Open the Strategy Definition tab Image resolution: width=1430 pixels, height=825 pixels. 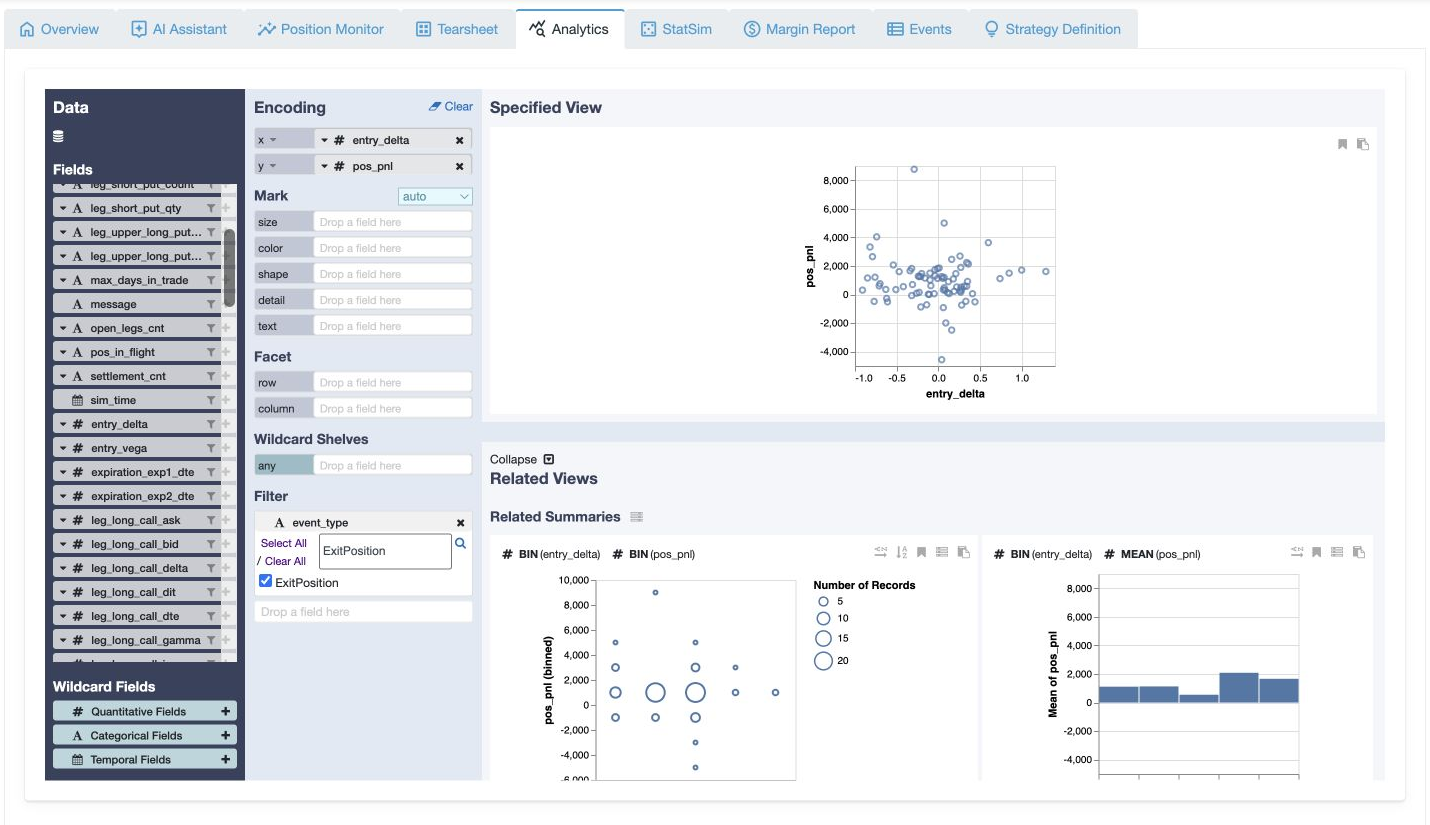point(1053,29)
